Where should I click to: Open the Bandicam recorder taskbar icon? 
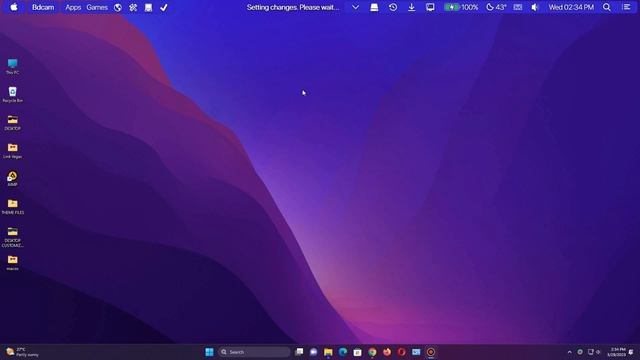click(x=431, y=352)
